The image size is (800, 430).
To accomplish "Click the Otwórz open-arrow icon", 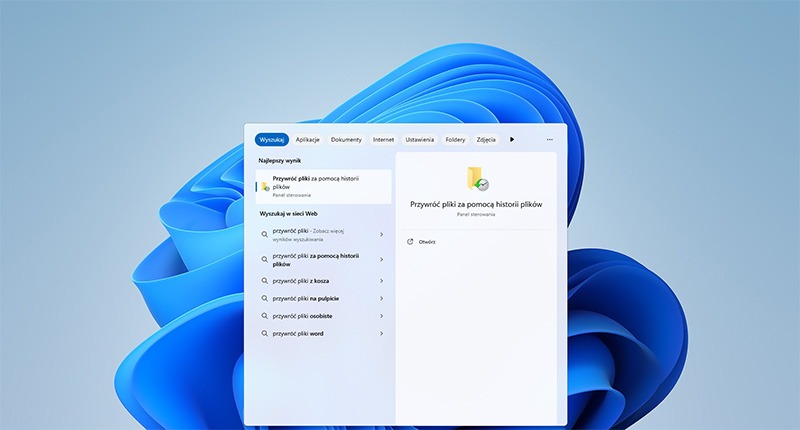I will coord(410,242).
